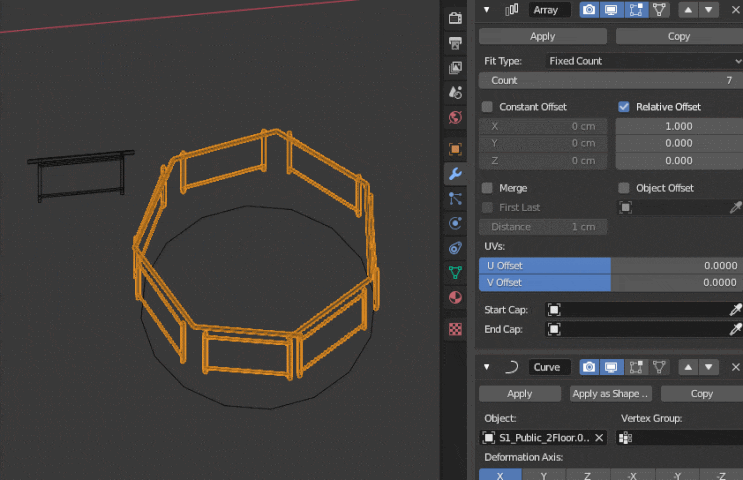Select -Y deformation axis
Image resolution: width=743 pixels, height=480 pixels.
pyautogui.click(x=677, y=475)
